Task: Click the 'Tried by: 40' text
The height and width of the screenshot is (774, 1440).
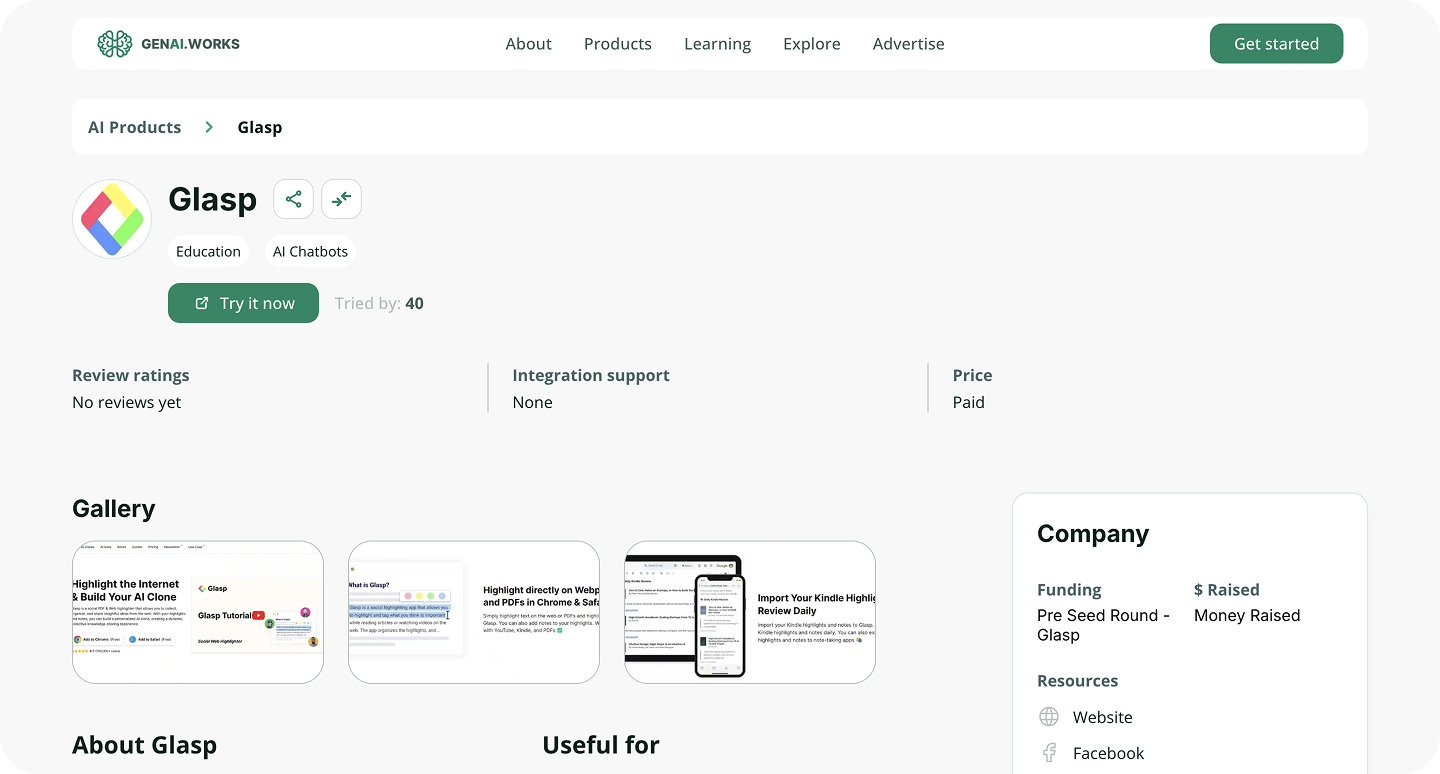Action: (379, 303)
